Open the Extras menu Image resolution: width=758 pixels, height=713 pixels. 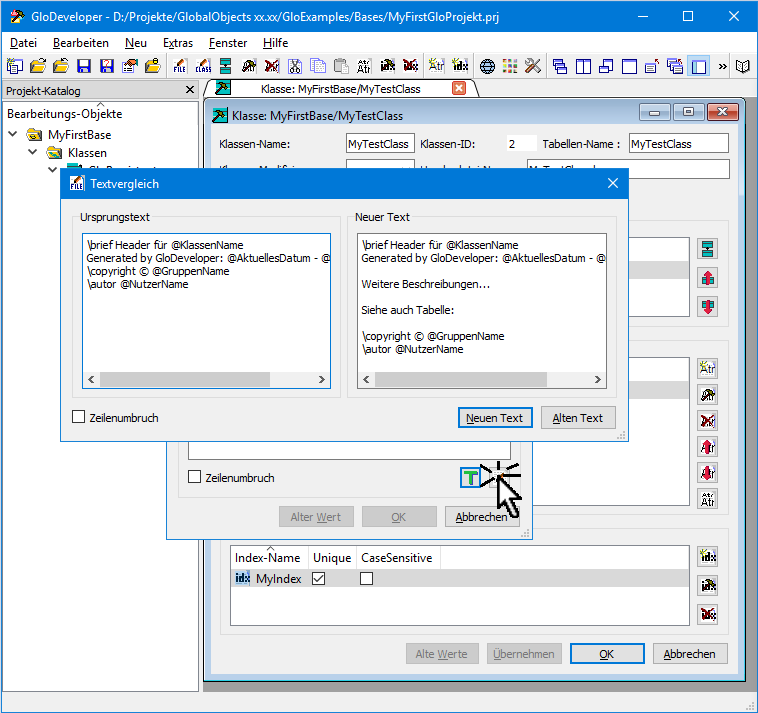tap(178, 43)
